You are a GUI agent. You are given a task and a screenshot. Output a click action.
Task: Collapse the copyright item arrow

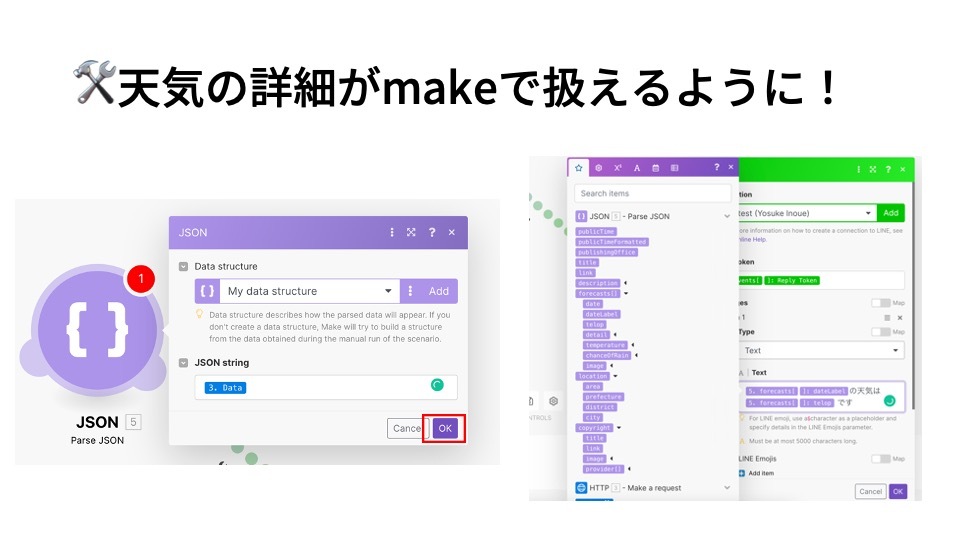click(x=619, y=427)
